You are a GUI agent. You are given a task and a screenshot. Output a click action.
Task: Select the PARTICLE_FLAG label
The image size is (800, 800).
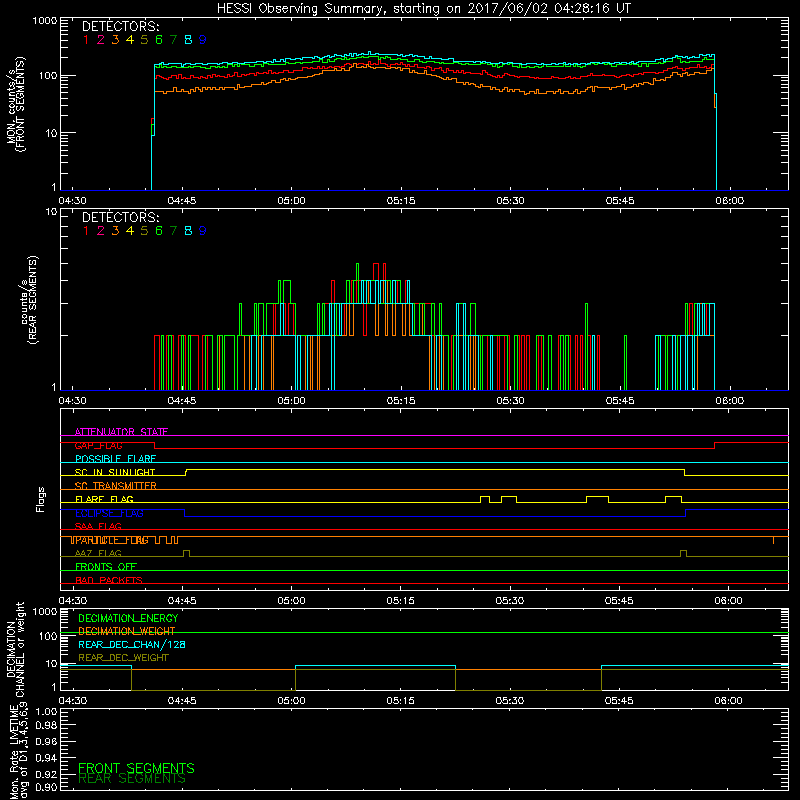click(x=111, y=540)
